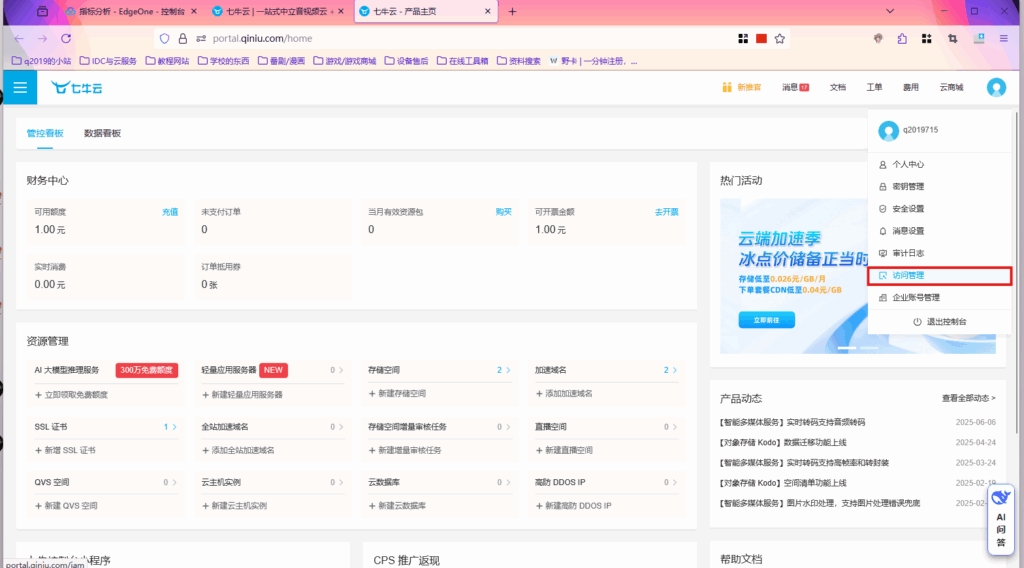The image size is (1024, 568).
Task: Expand the SSL 证书 count arrow
Action: click(175, 427)
